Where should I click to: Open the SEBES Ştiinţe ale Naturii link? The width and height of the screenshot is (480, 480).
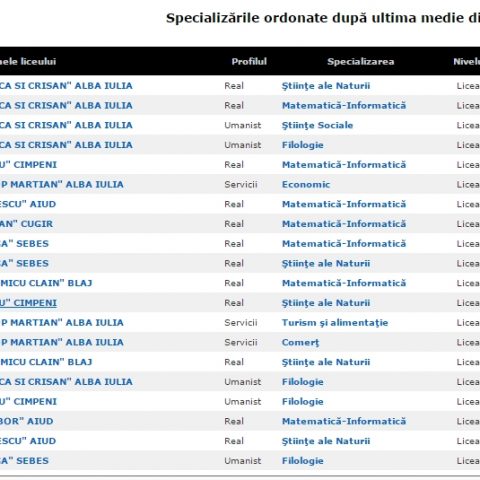click(x=326, y=263)
